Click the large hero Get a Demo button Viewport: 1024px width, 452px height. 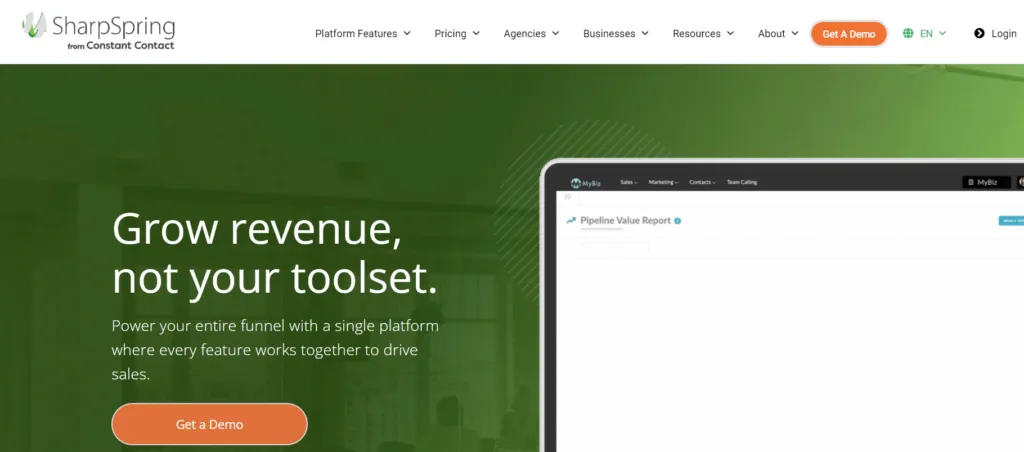209,424
